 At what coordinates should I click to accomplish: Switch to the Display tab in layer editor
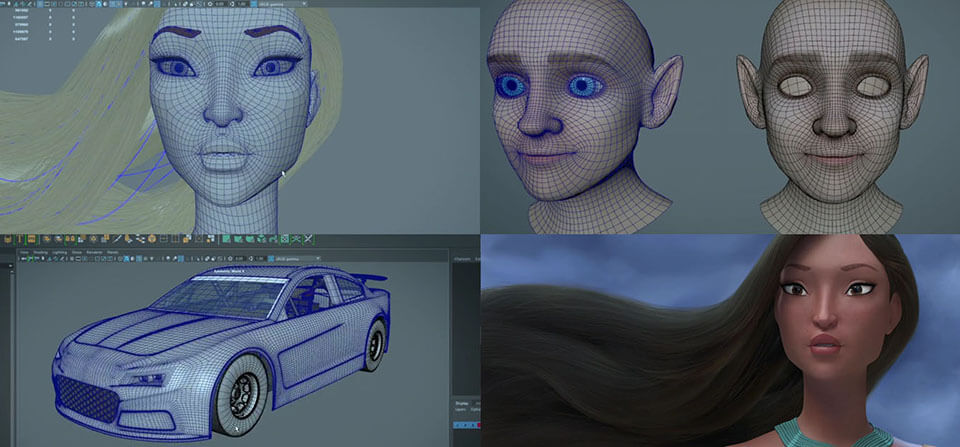pos(462,404)
